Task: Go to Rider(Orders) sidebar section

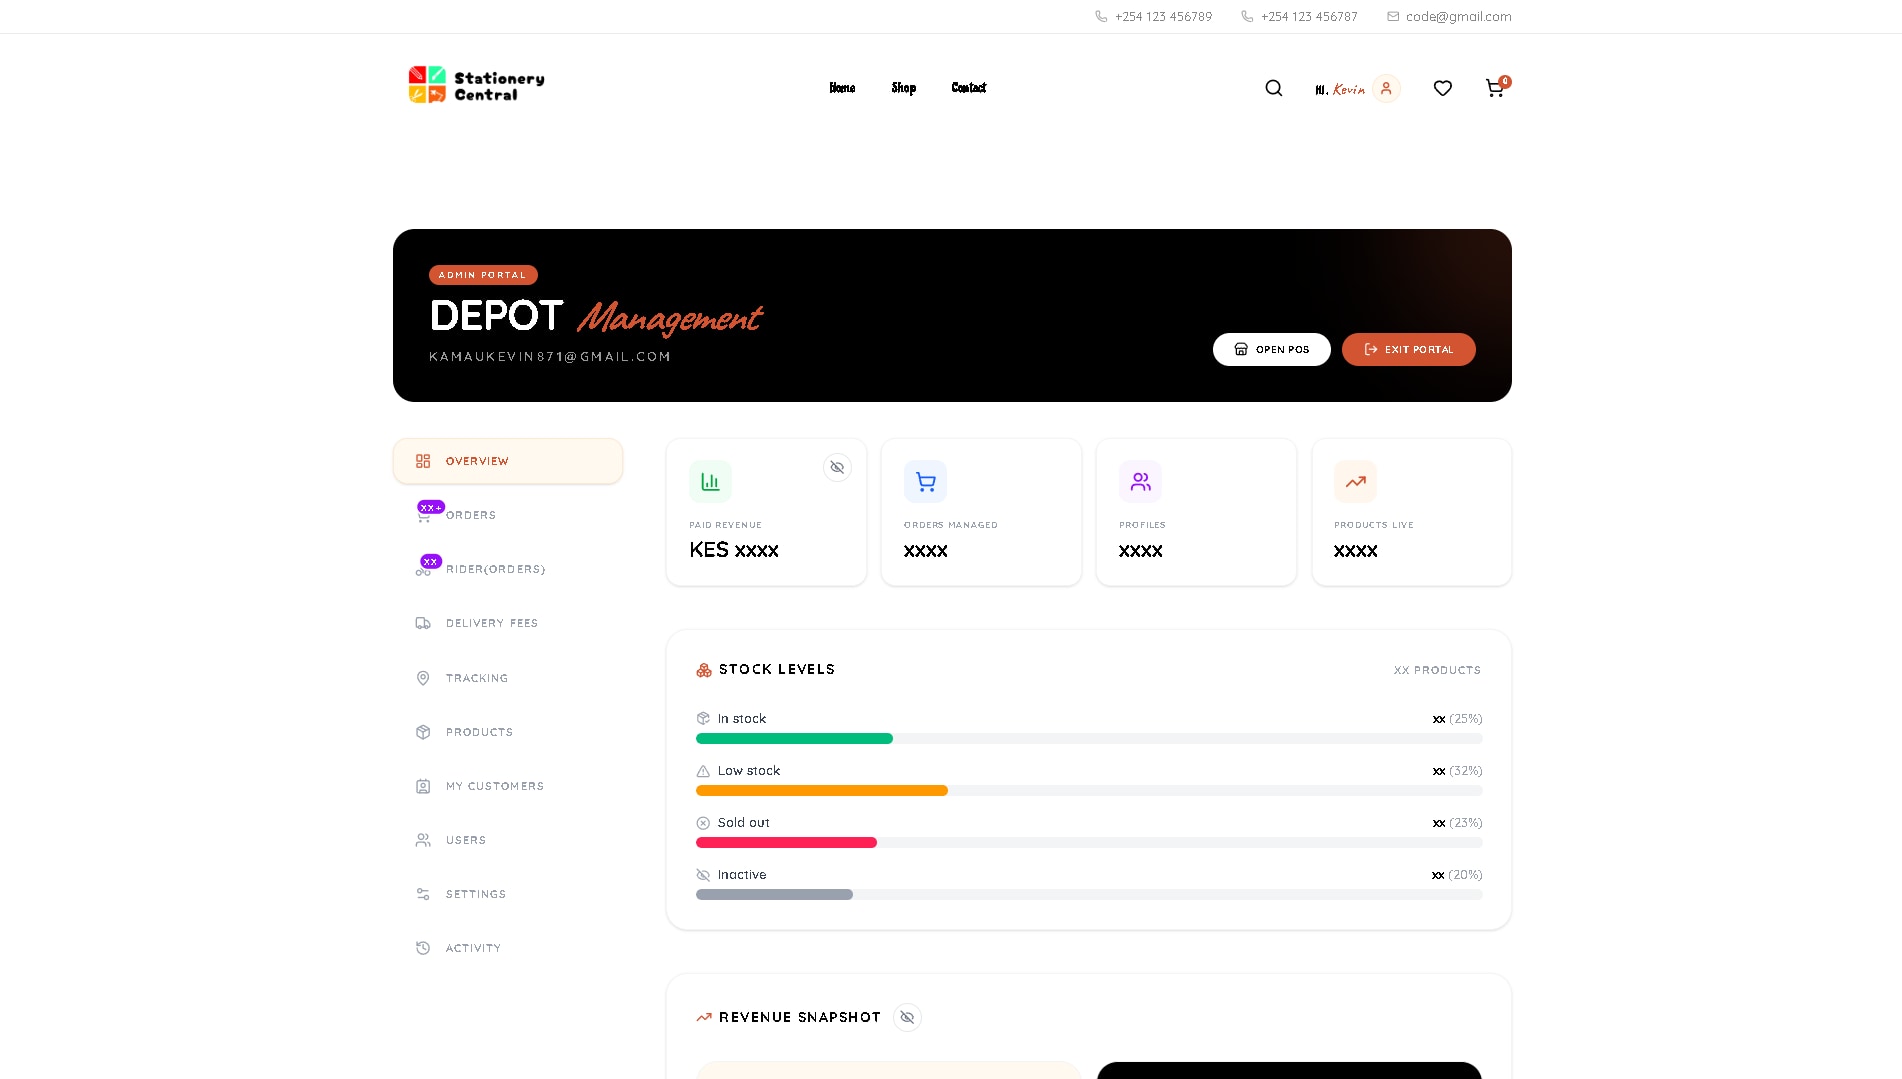Action: click(x=508, y=569)
